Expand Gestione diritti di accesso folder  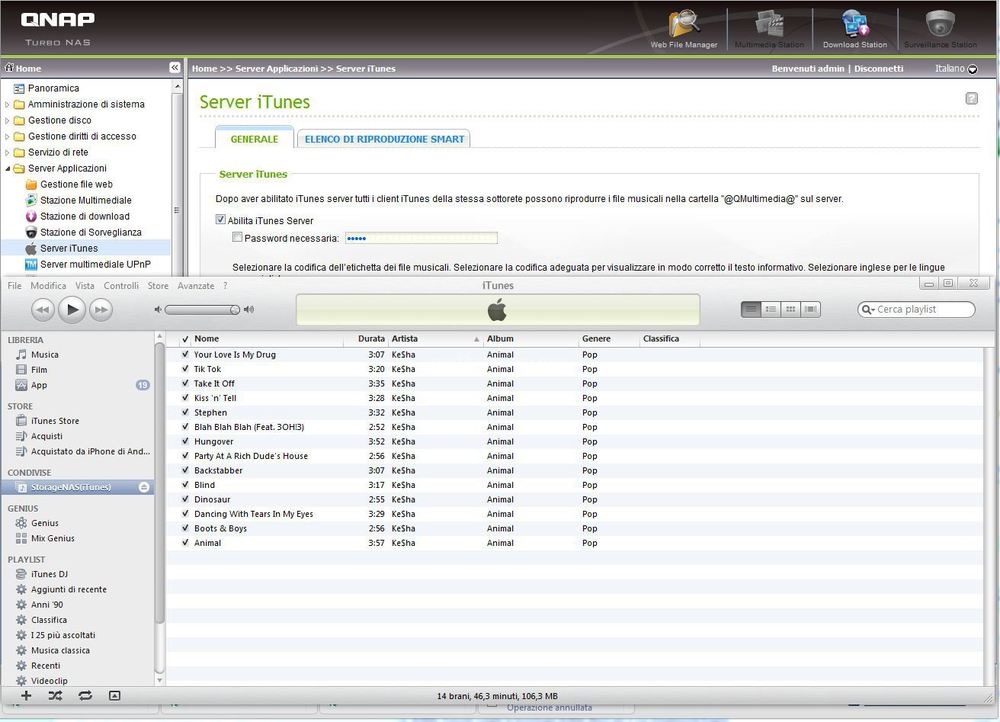7,136
